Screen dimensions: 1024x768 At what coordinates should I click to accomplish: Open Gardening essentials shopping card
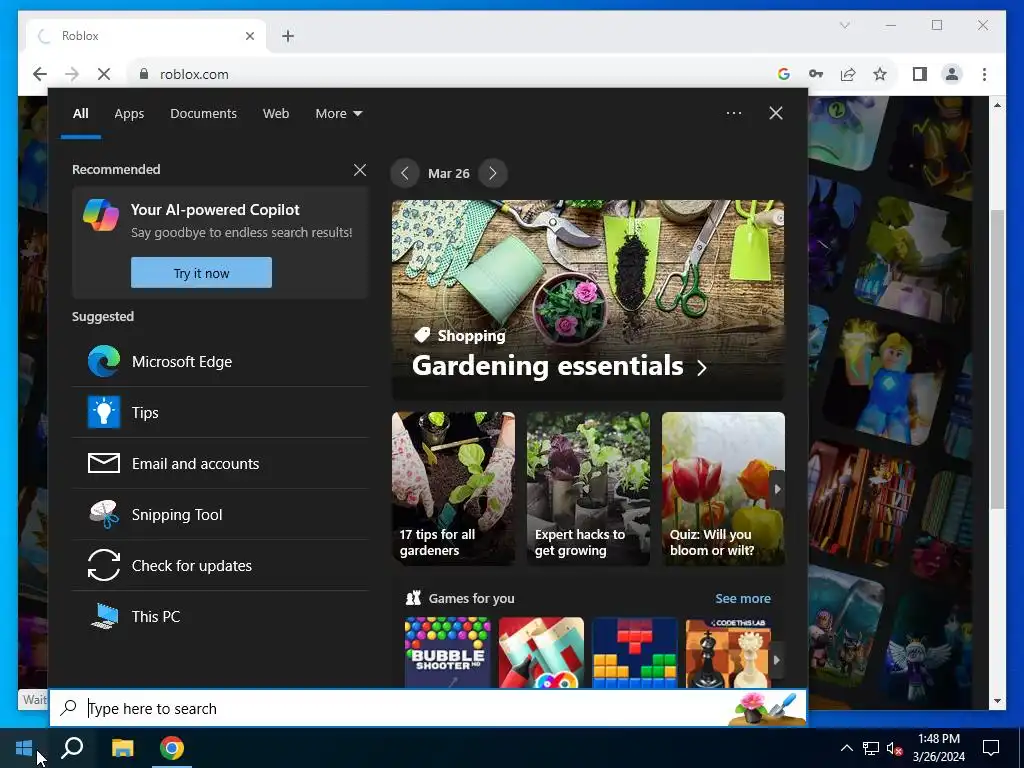tap(588, 300)
